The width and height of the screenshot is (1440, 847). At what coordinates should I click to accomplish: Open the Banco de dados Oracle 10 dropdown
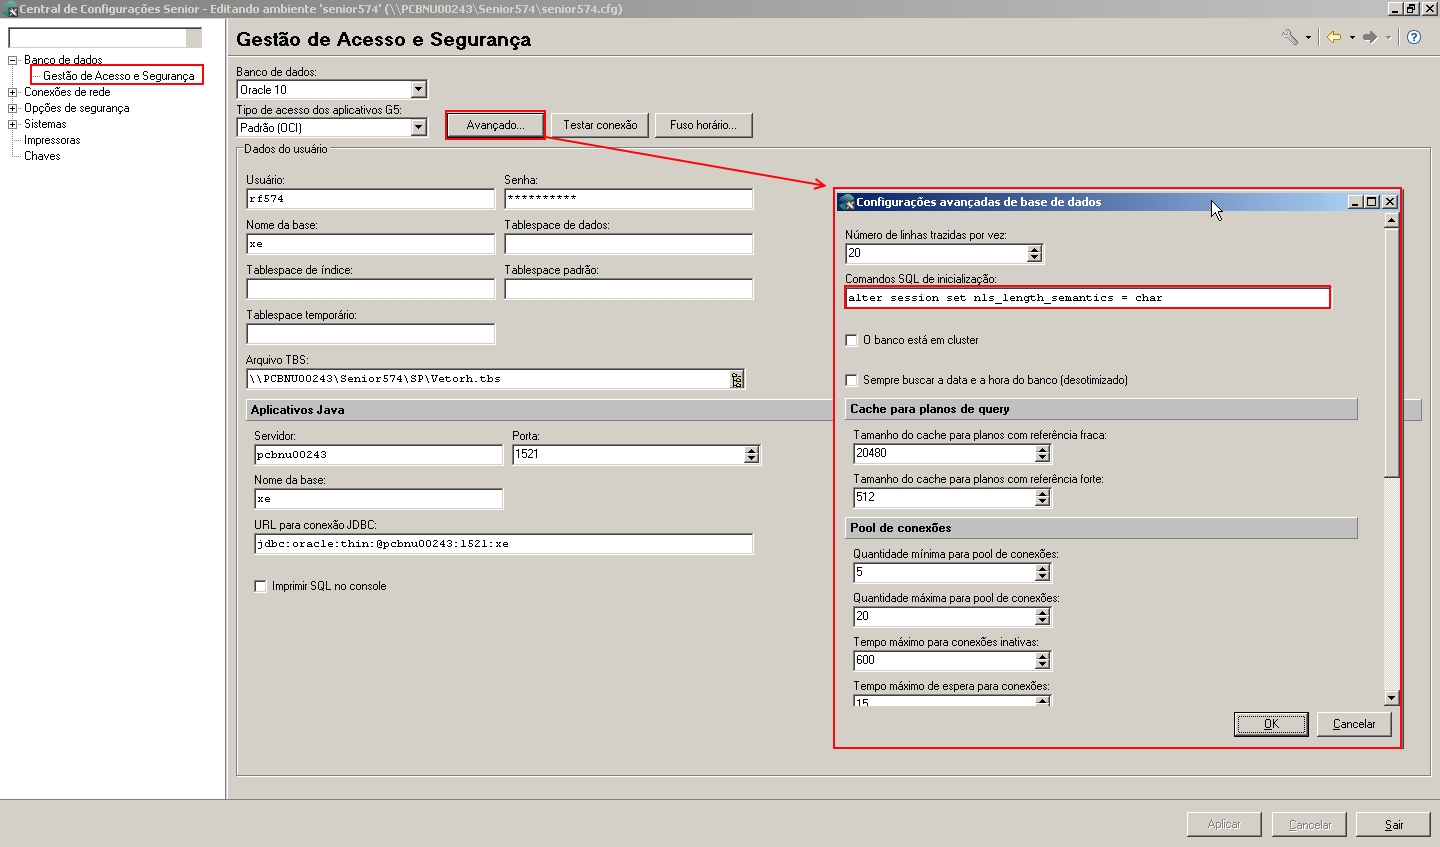click(418, 89)
